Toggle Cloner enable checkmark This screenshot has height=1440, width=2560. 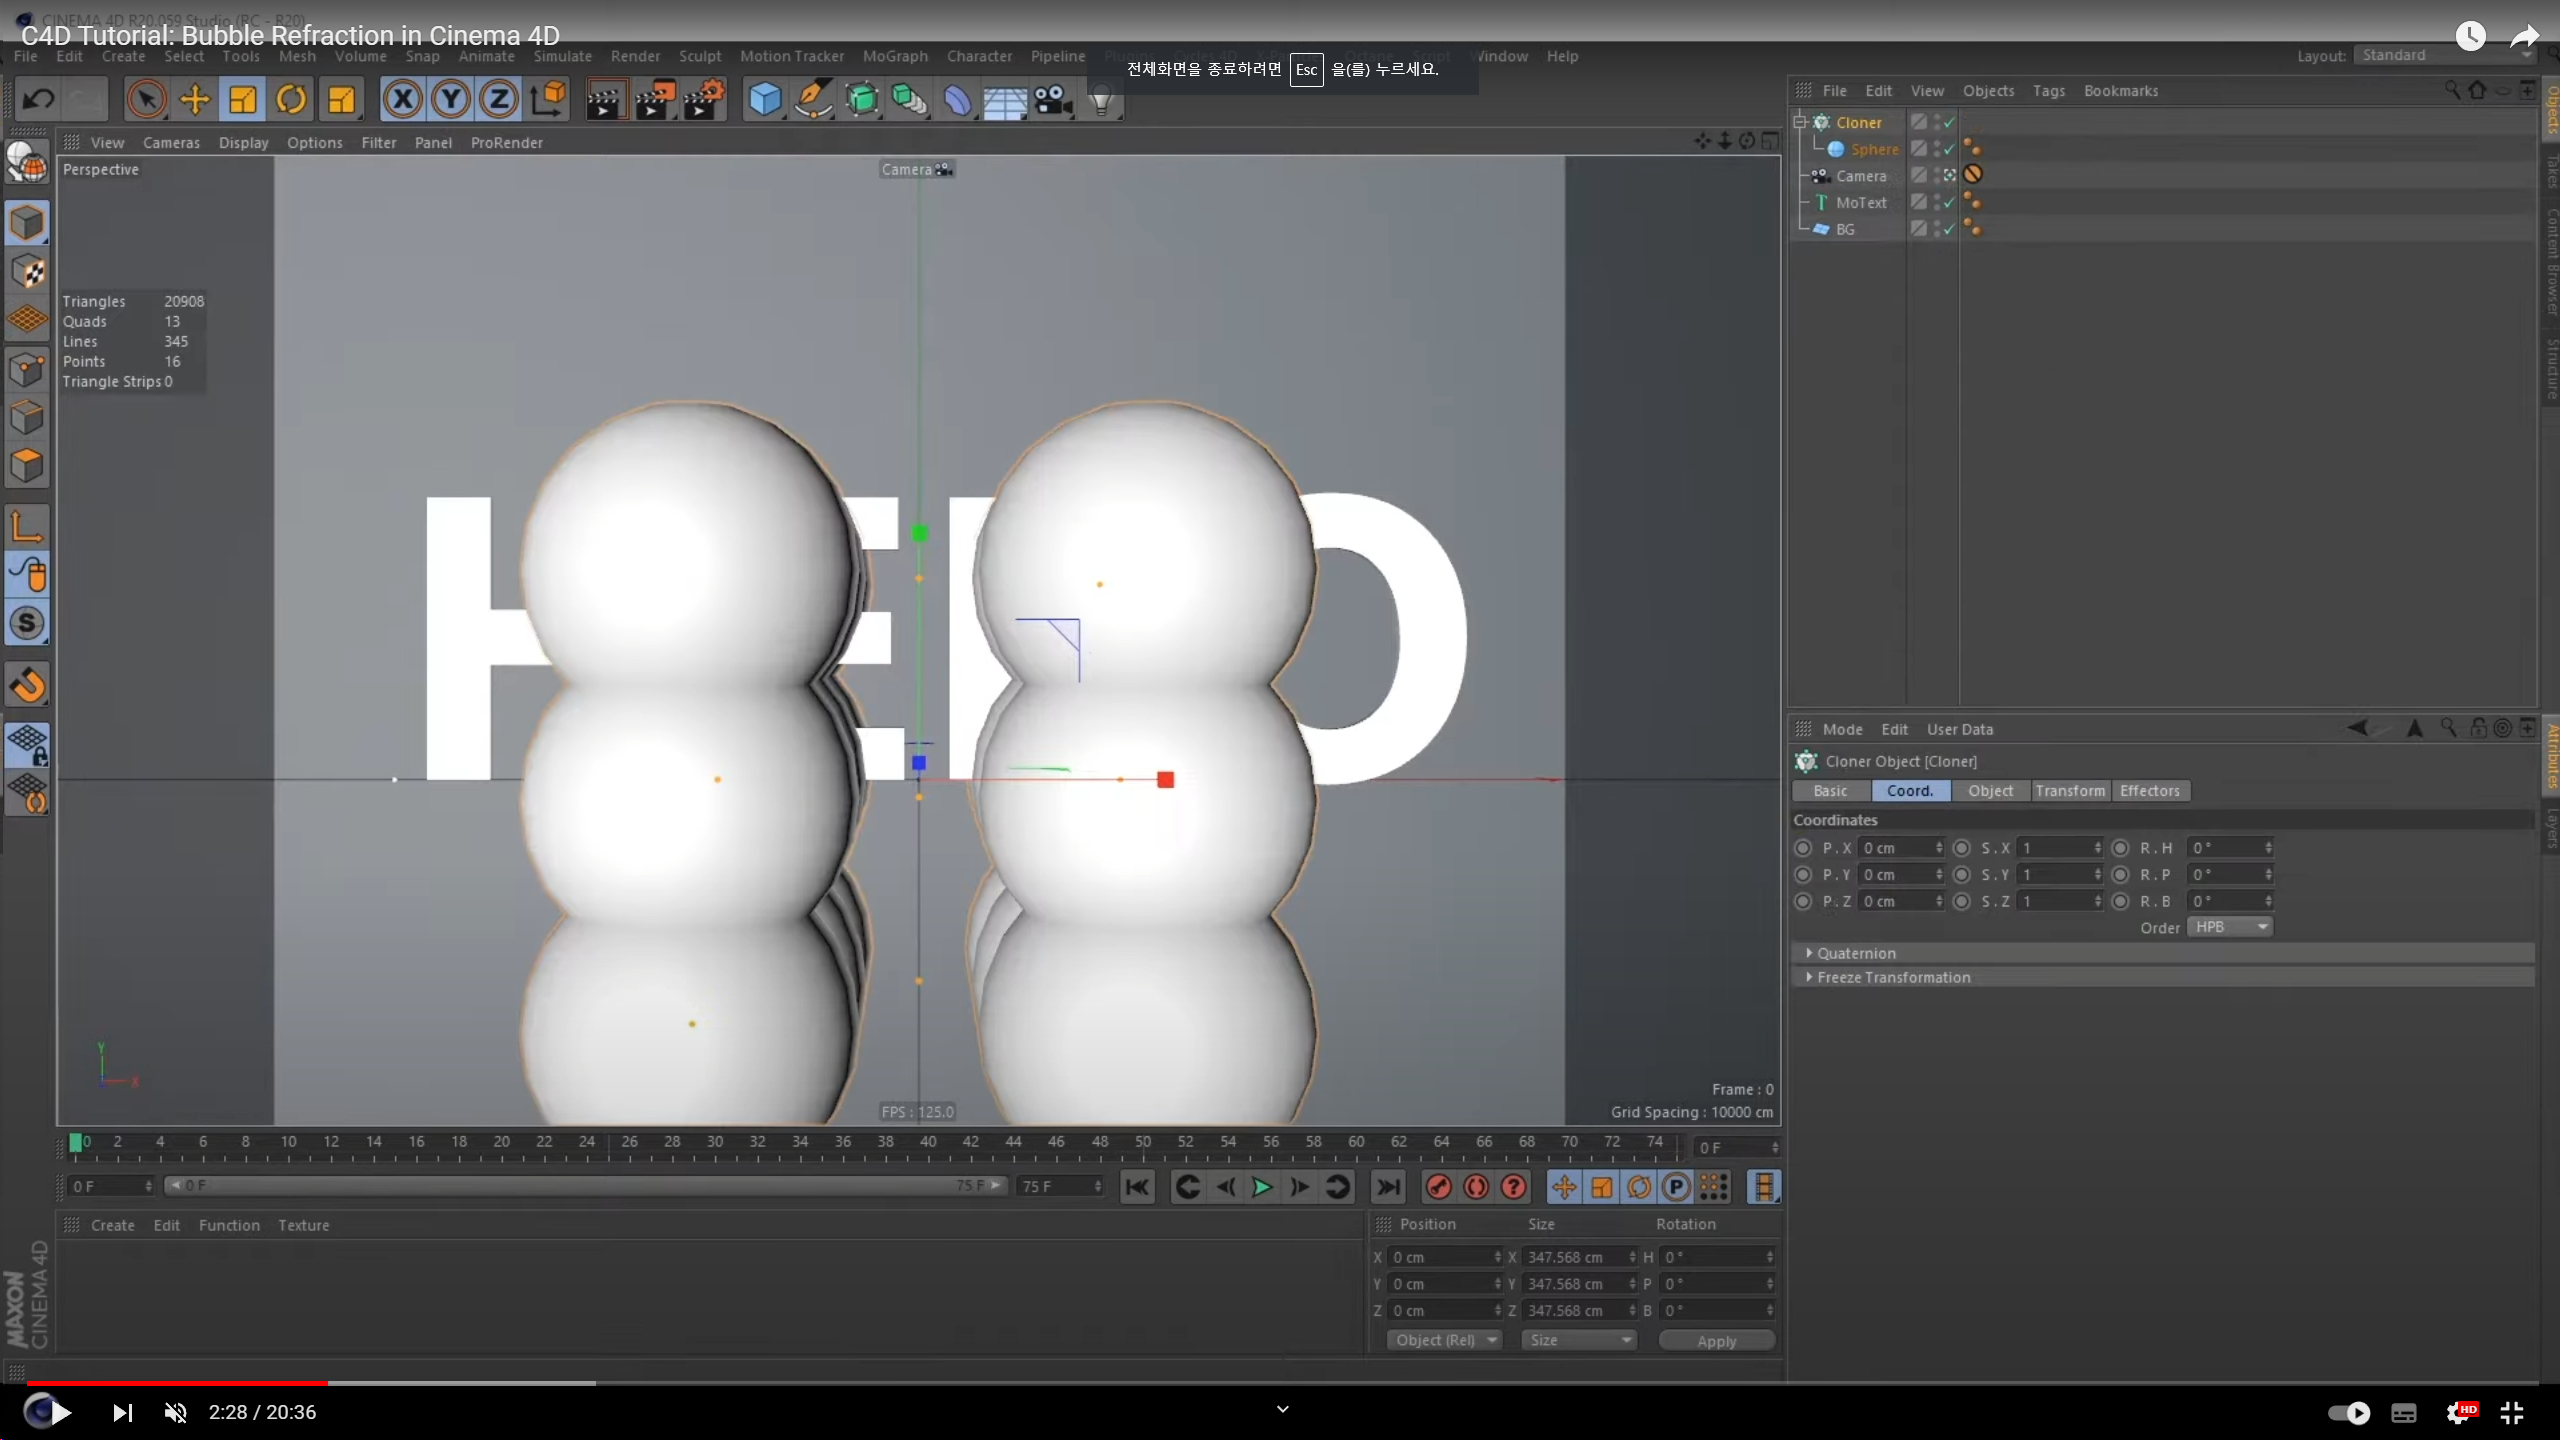coord(1948,122)
